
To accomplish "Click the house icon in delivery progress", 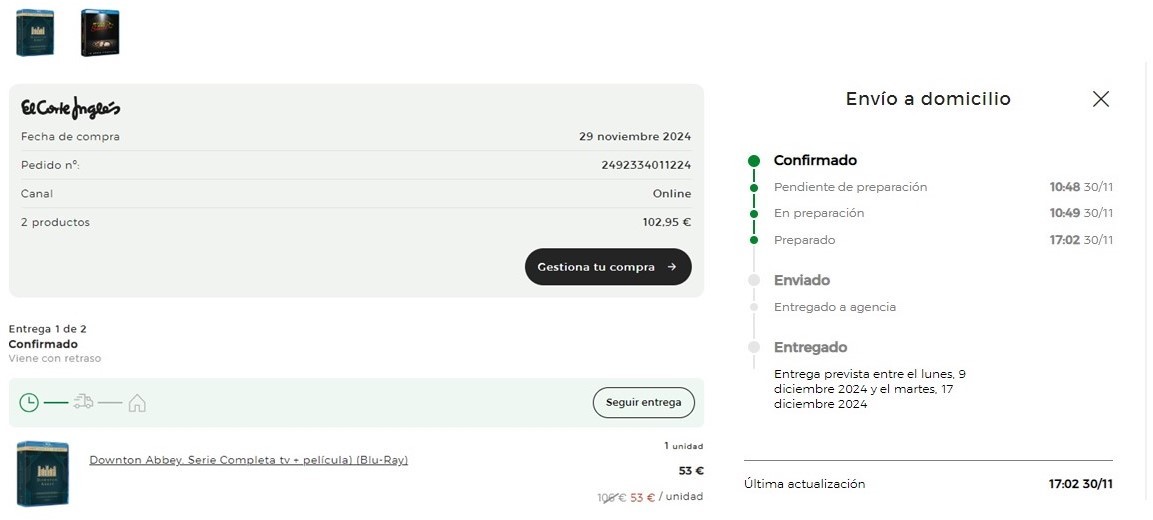I will (x=137, y=403).
